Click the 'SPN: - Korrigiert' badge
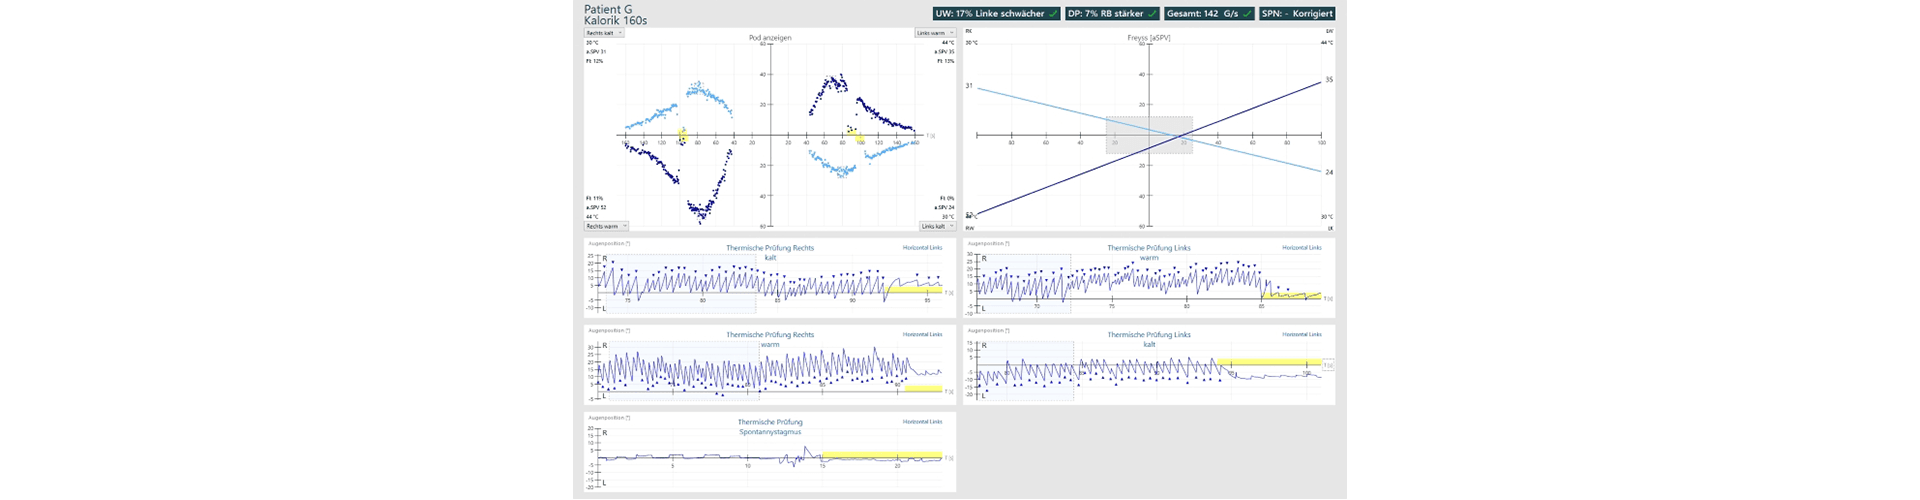Screen dimensions: 1920x500 1297,14
